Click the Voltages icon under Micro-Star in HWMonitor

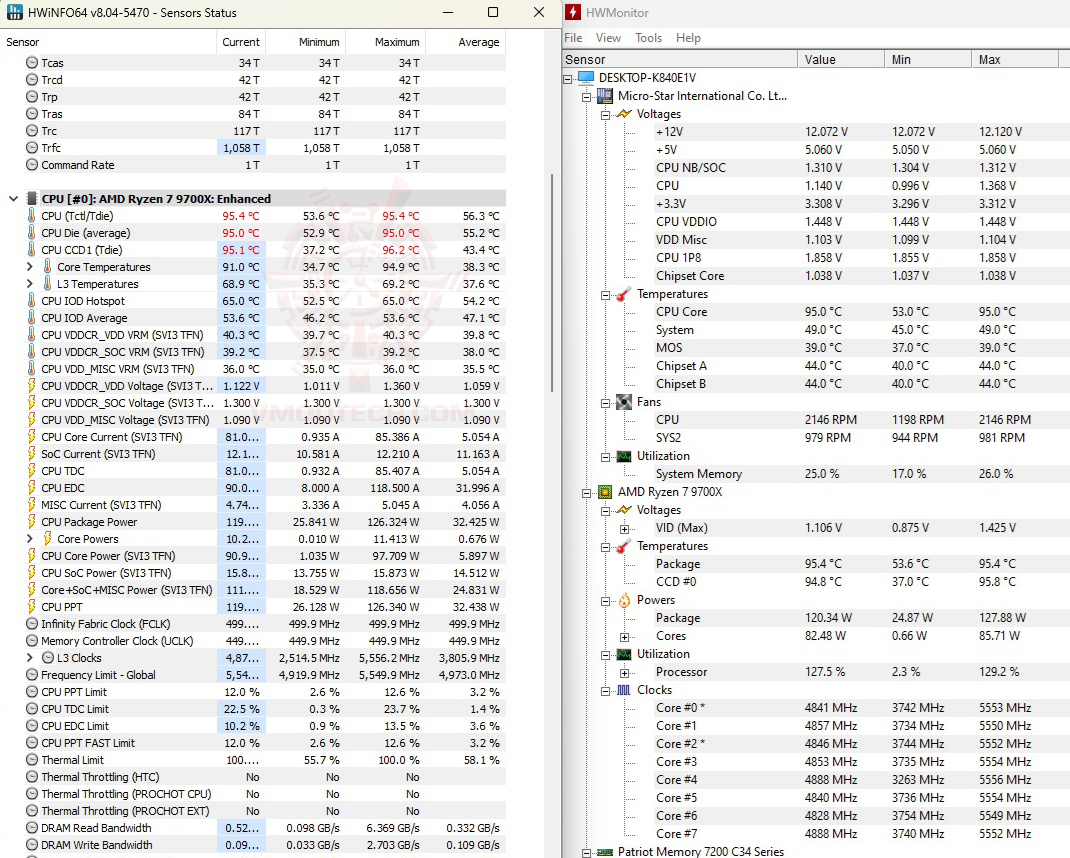[624, 114]
